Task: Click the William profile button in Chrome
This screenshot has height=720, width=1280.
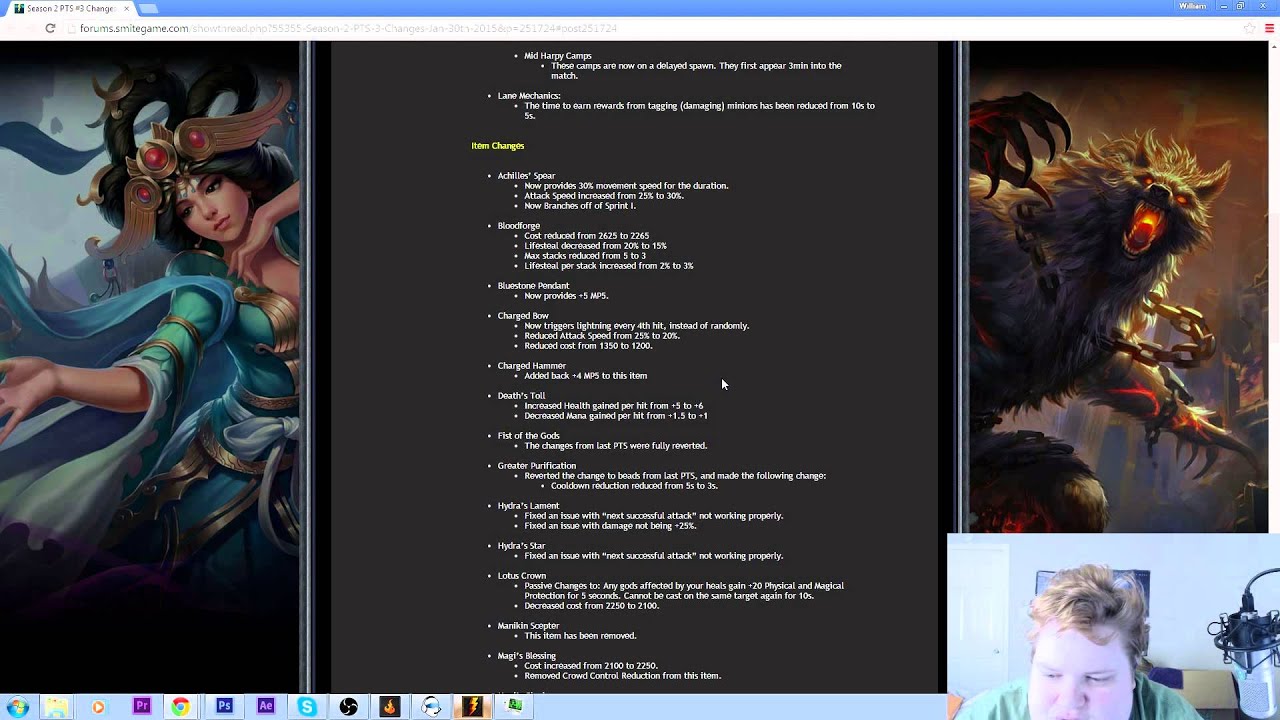Action: tap(1193, 6)
